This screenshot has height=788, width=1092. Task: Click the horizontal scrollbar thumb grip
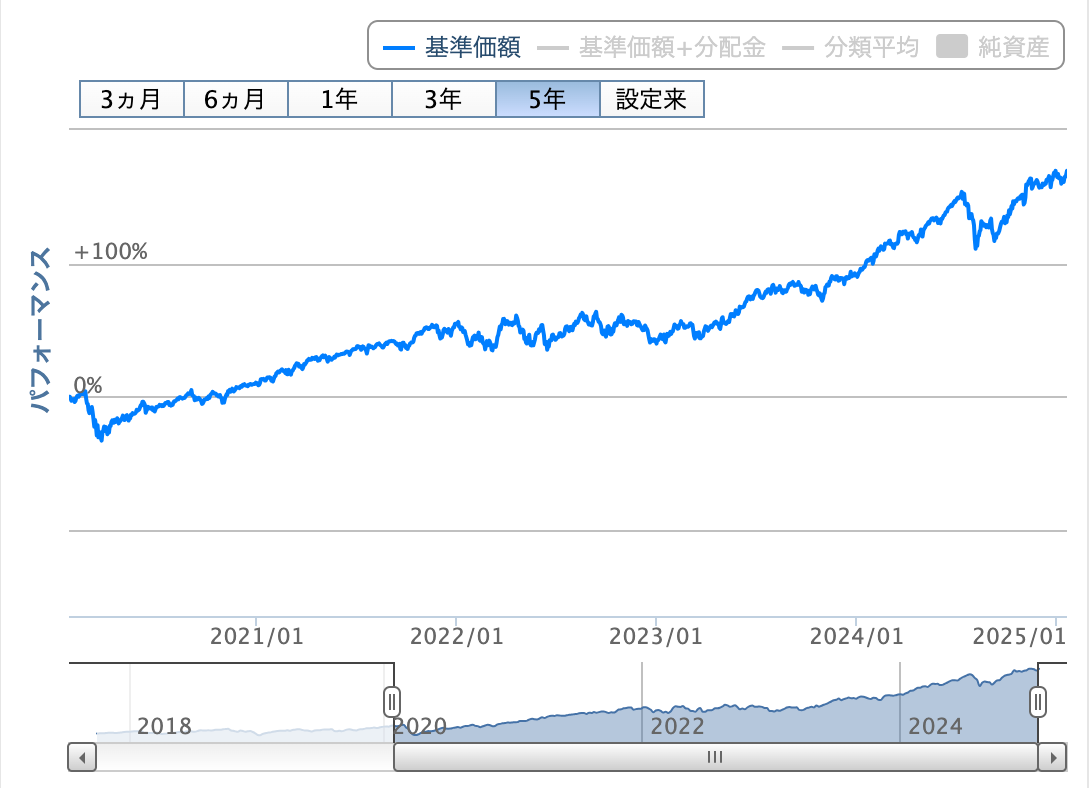pos(715,758)
